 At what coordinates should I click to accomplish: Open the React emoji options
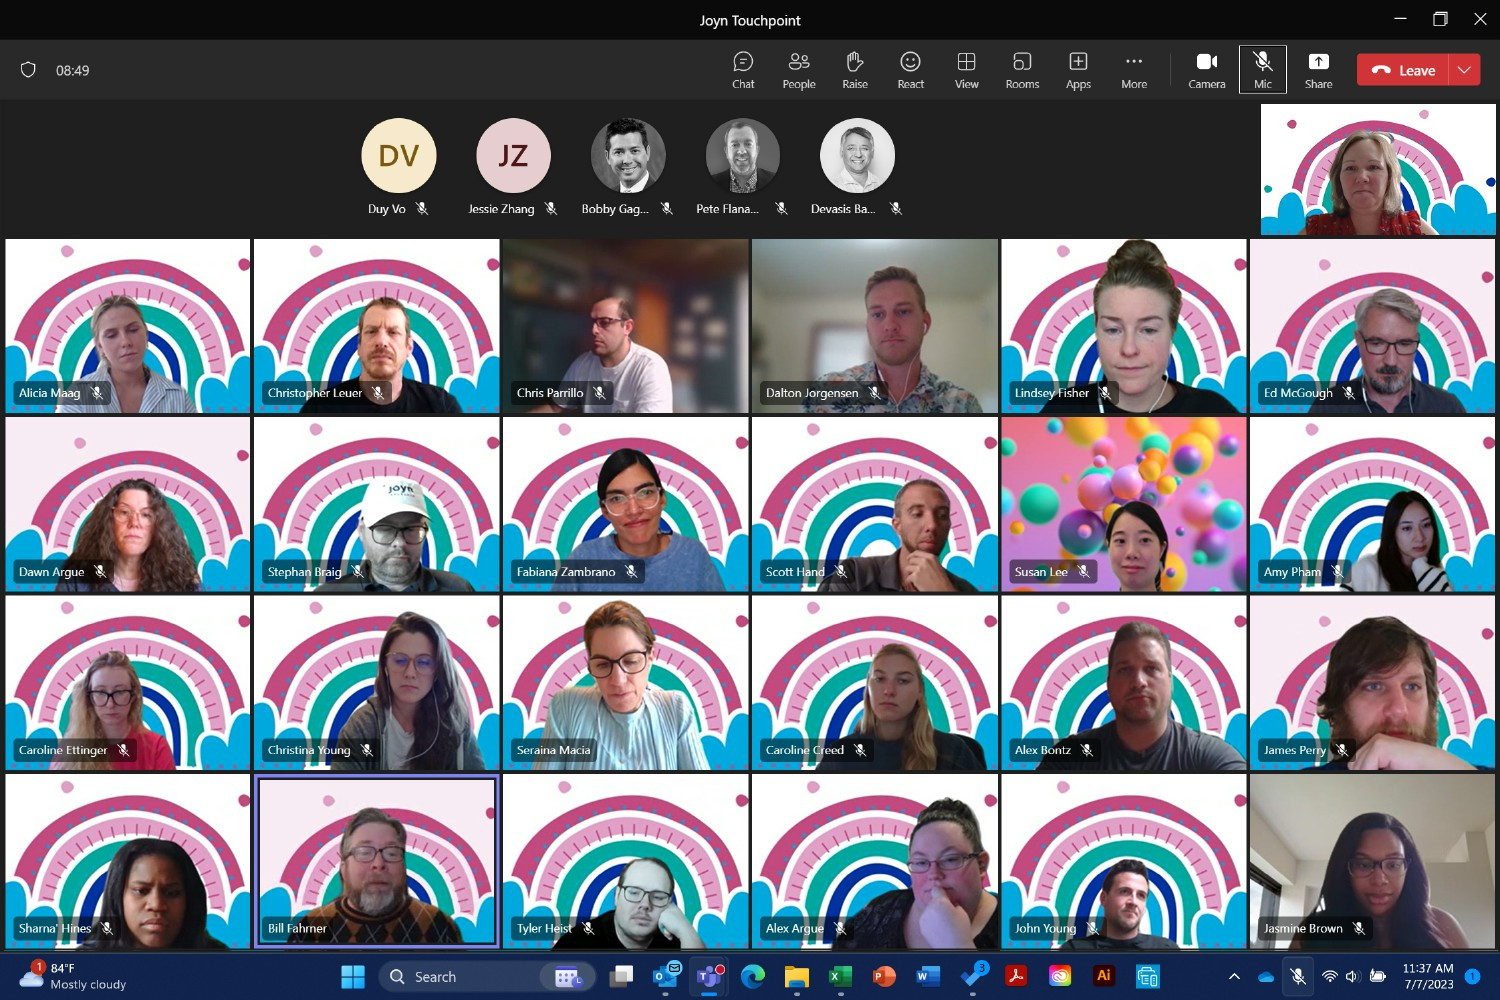(910, 70)
